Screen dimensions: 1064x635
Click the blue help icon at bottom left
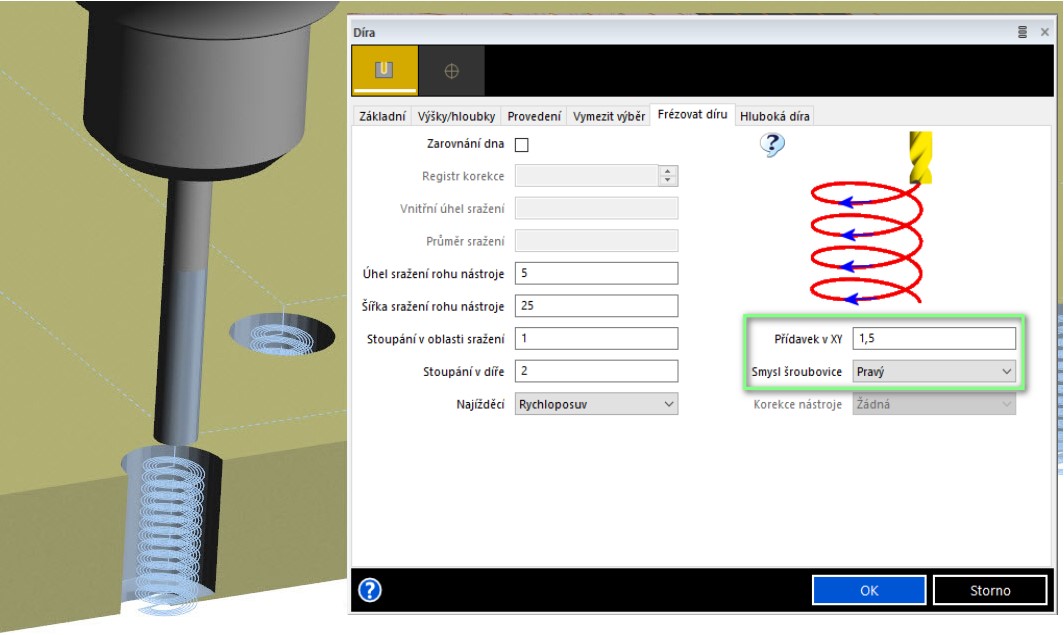pyautogui.click(x=370, y=590)
